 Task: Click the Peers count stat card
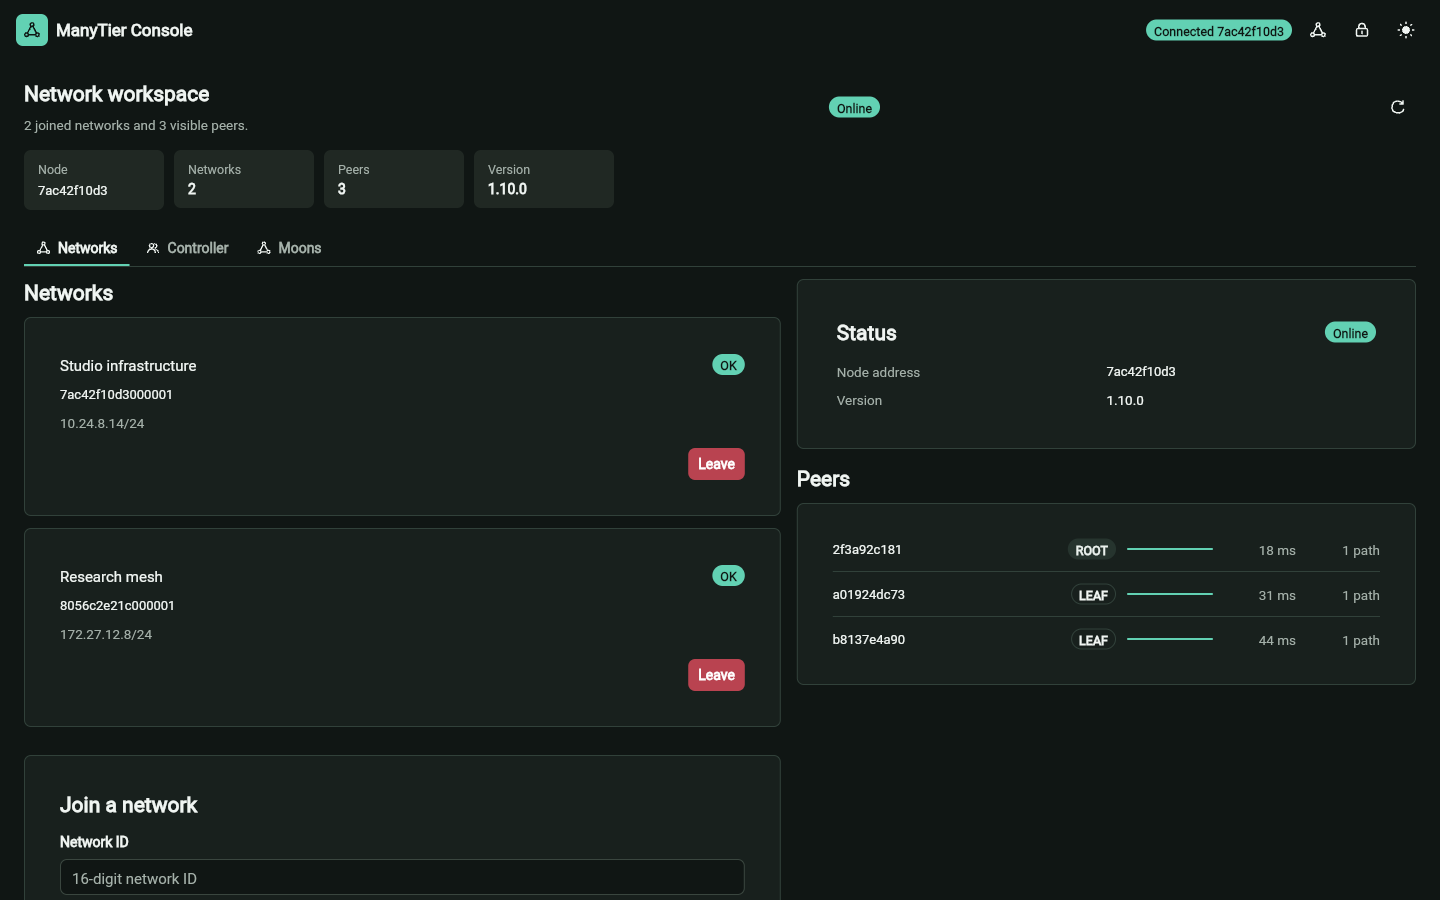pos(394,179)
